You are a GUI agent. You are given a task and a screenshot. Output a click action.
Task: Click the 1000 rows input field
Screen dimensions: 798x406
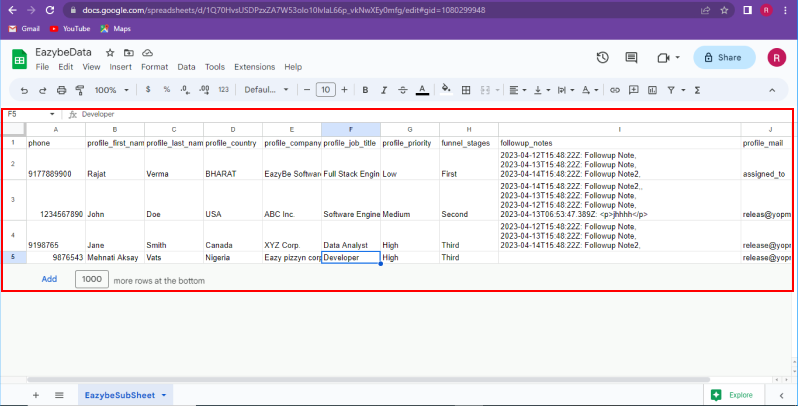click(x=92, y=279)
